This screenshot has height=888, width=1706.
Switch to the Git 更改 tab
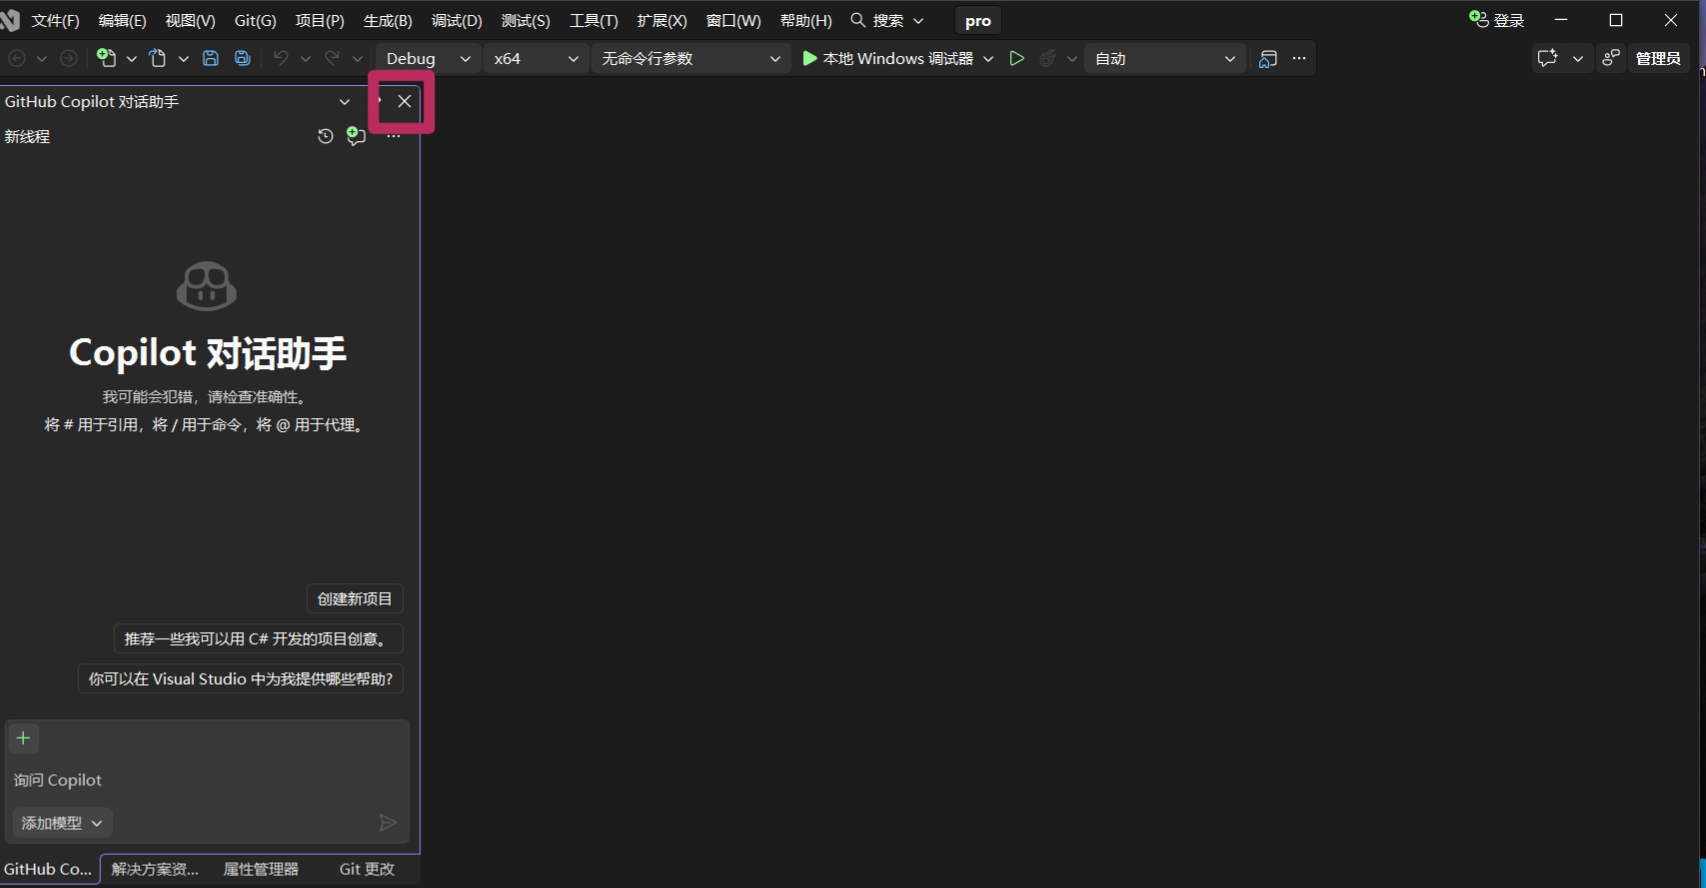click(x=367, y=869)
